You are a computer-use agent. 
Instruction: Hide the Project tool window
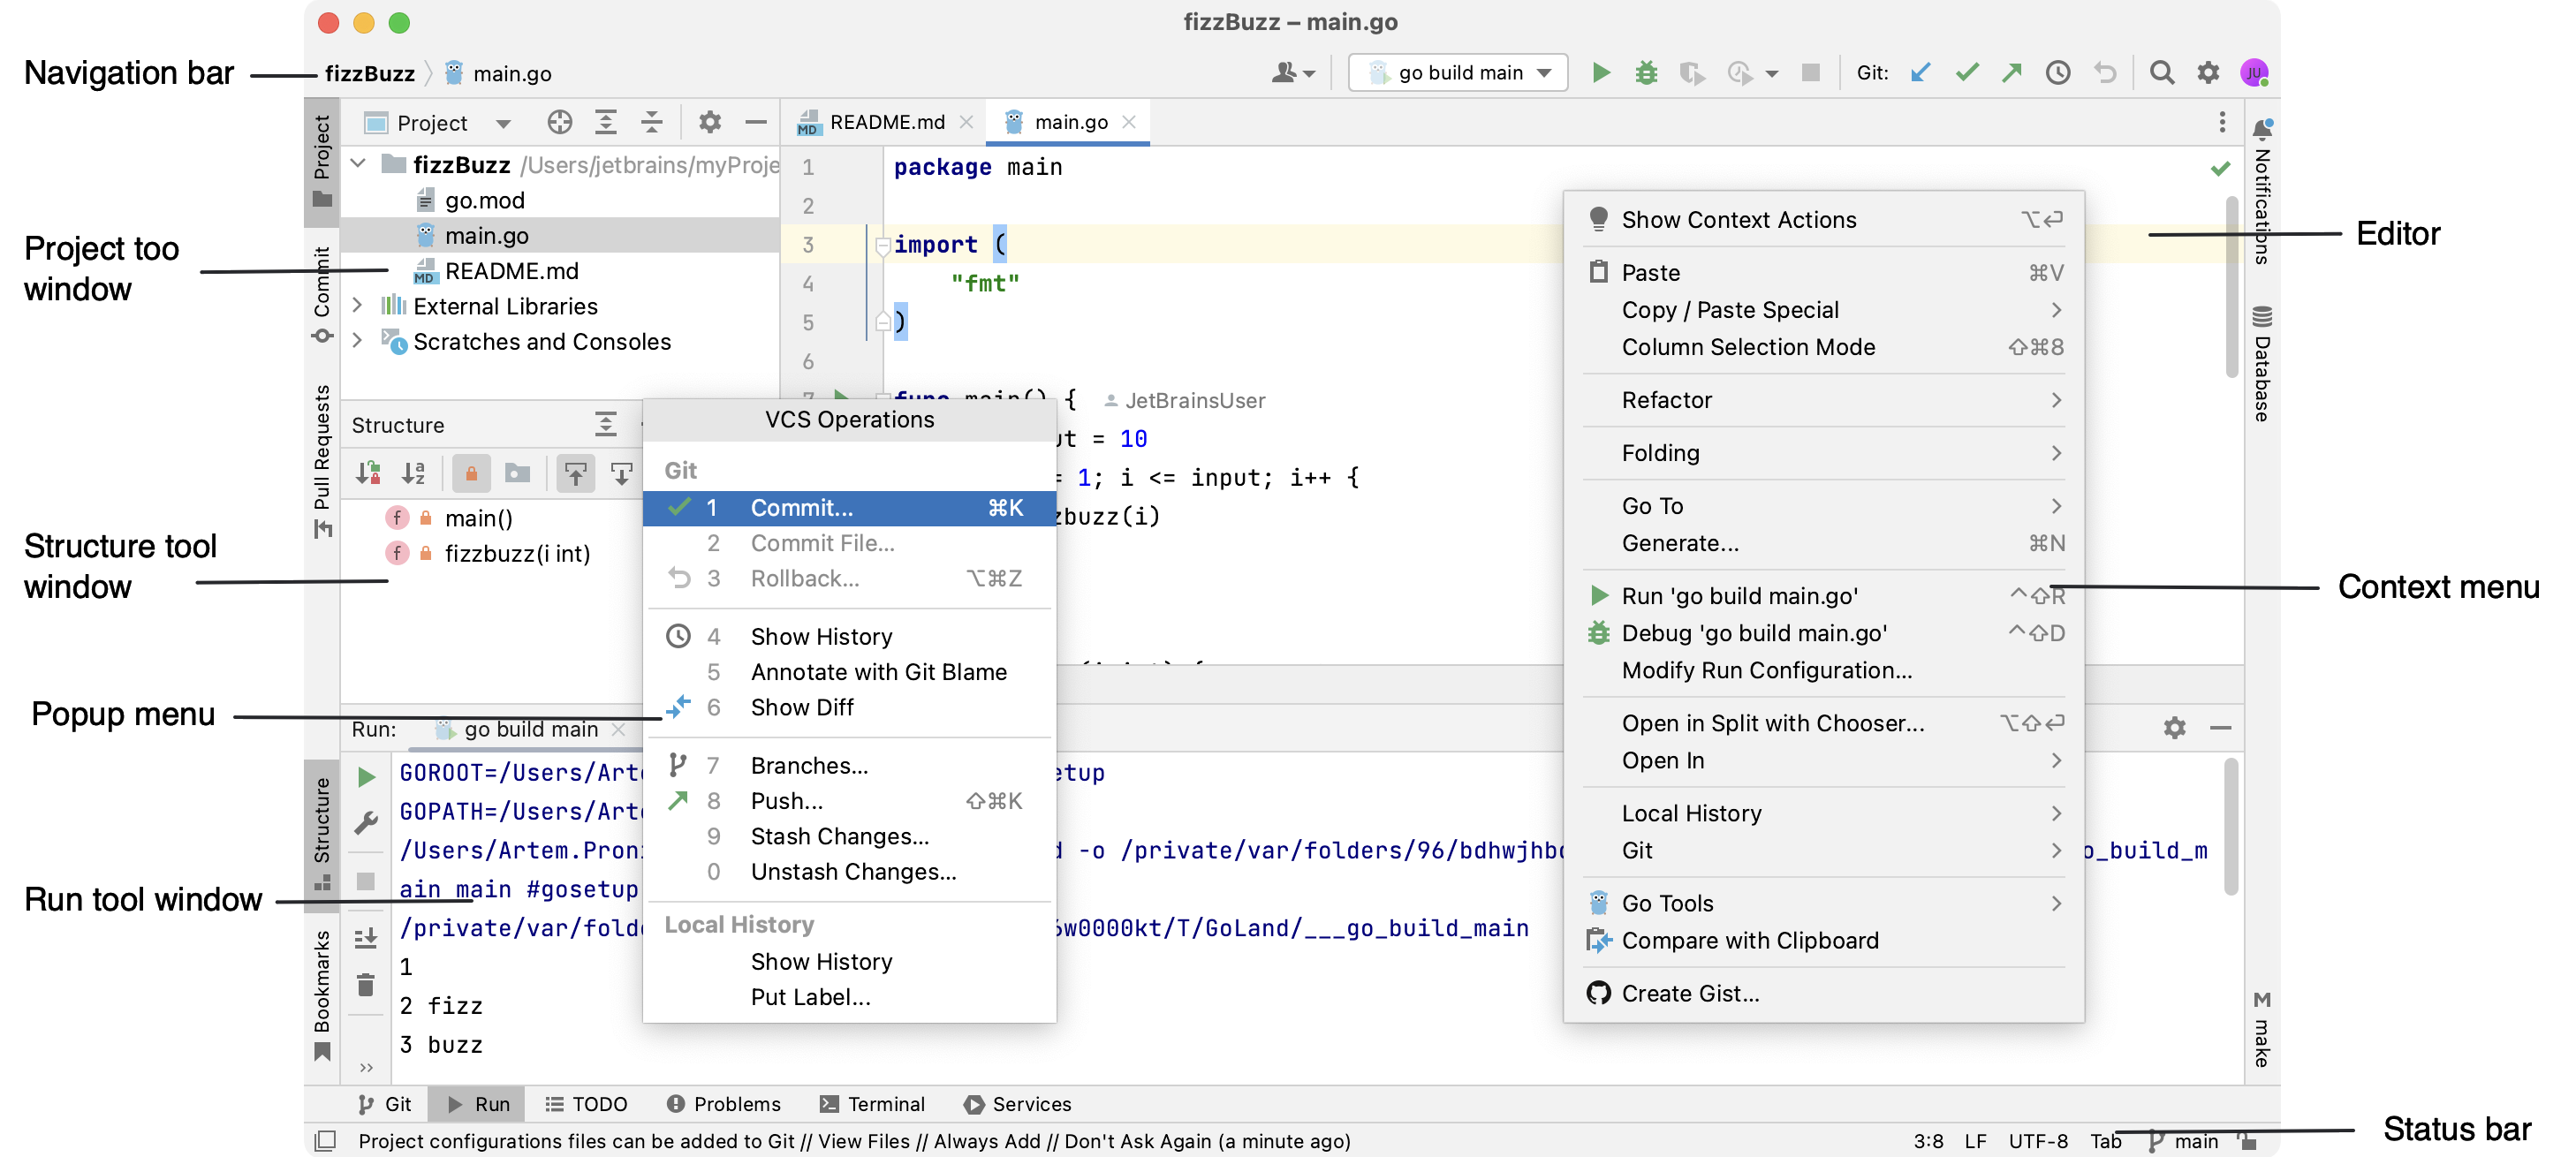pos(756,122)
